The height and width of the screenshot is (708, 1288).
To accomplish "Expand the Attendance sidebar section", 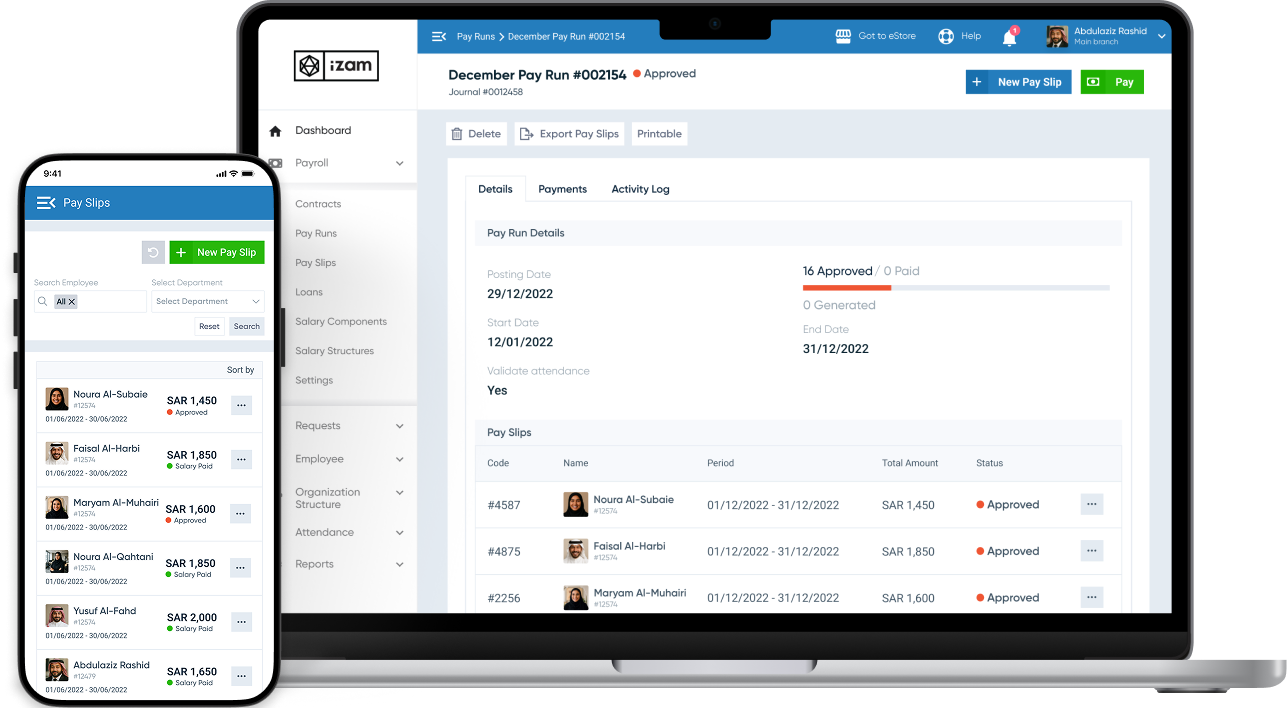I will tap(399, 533).
